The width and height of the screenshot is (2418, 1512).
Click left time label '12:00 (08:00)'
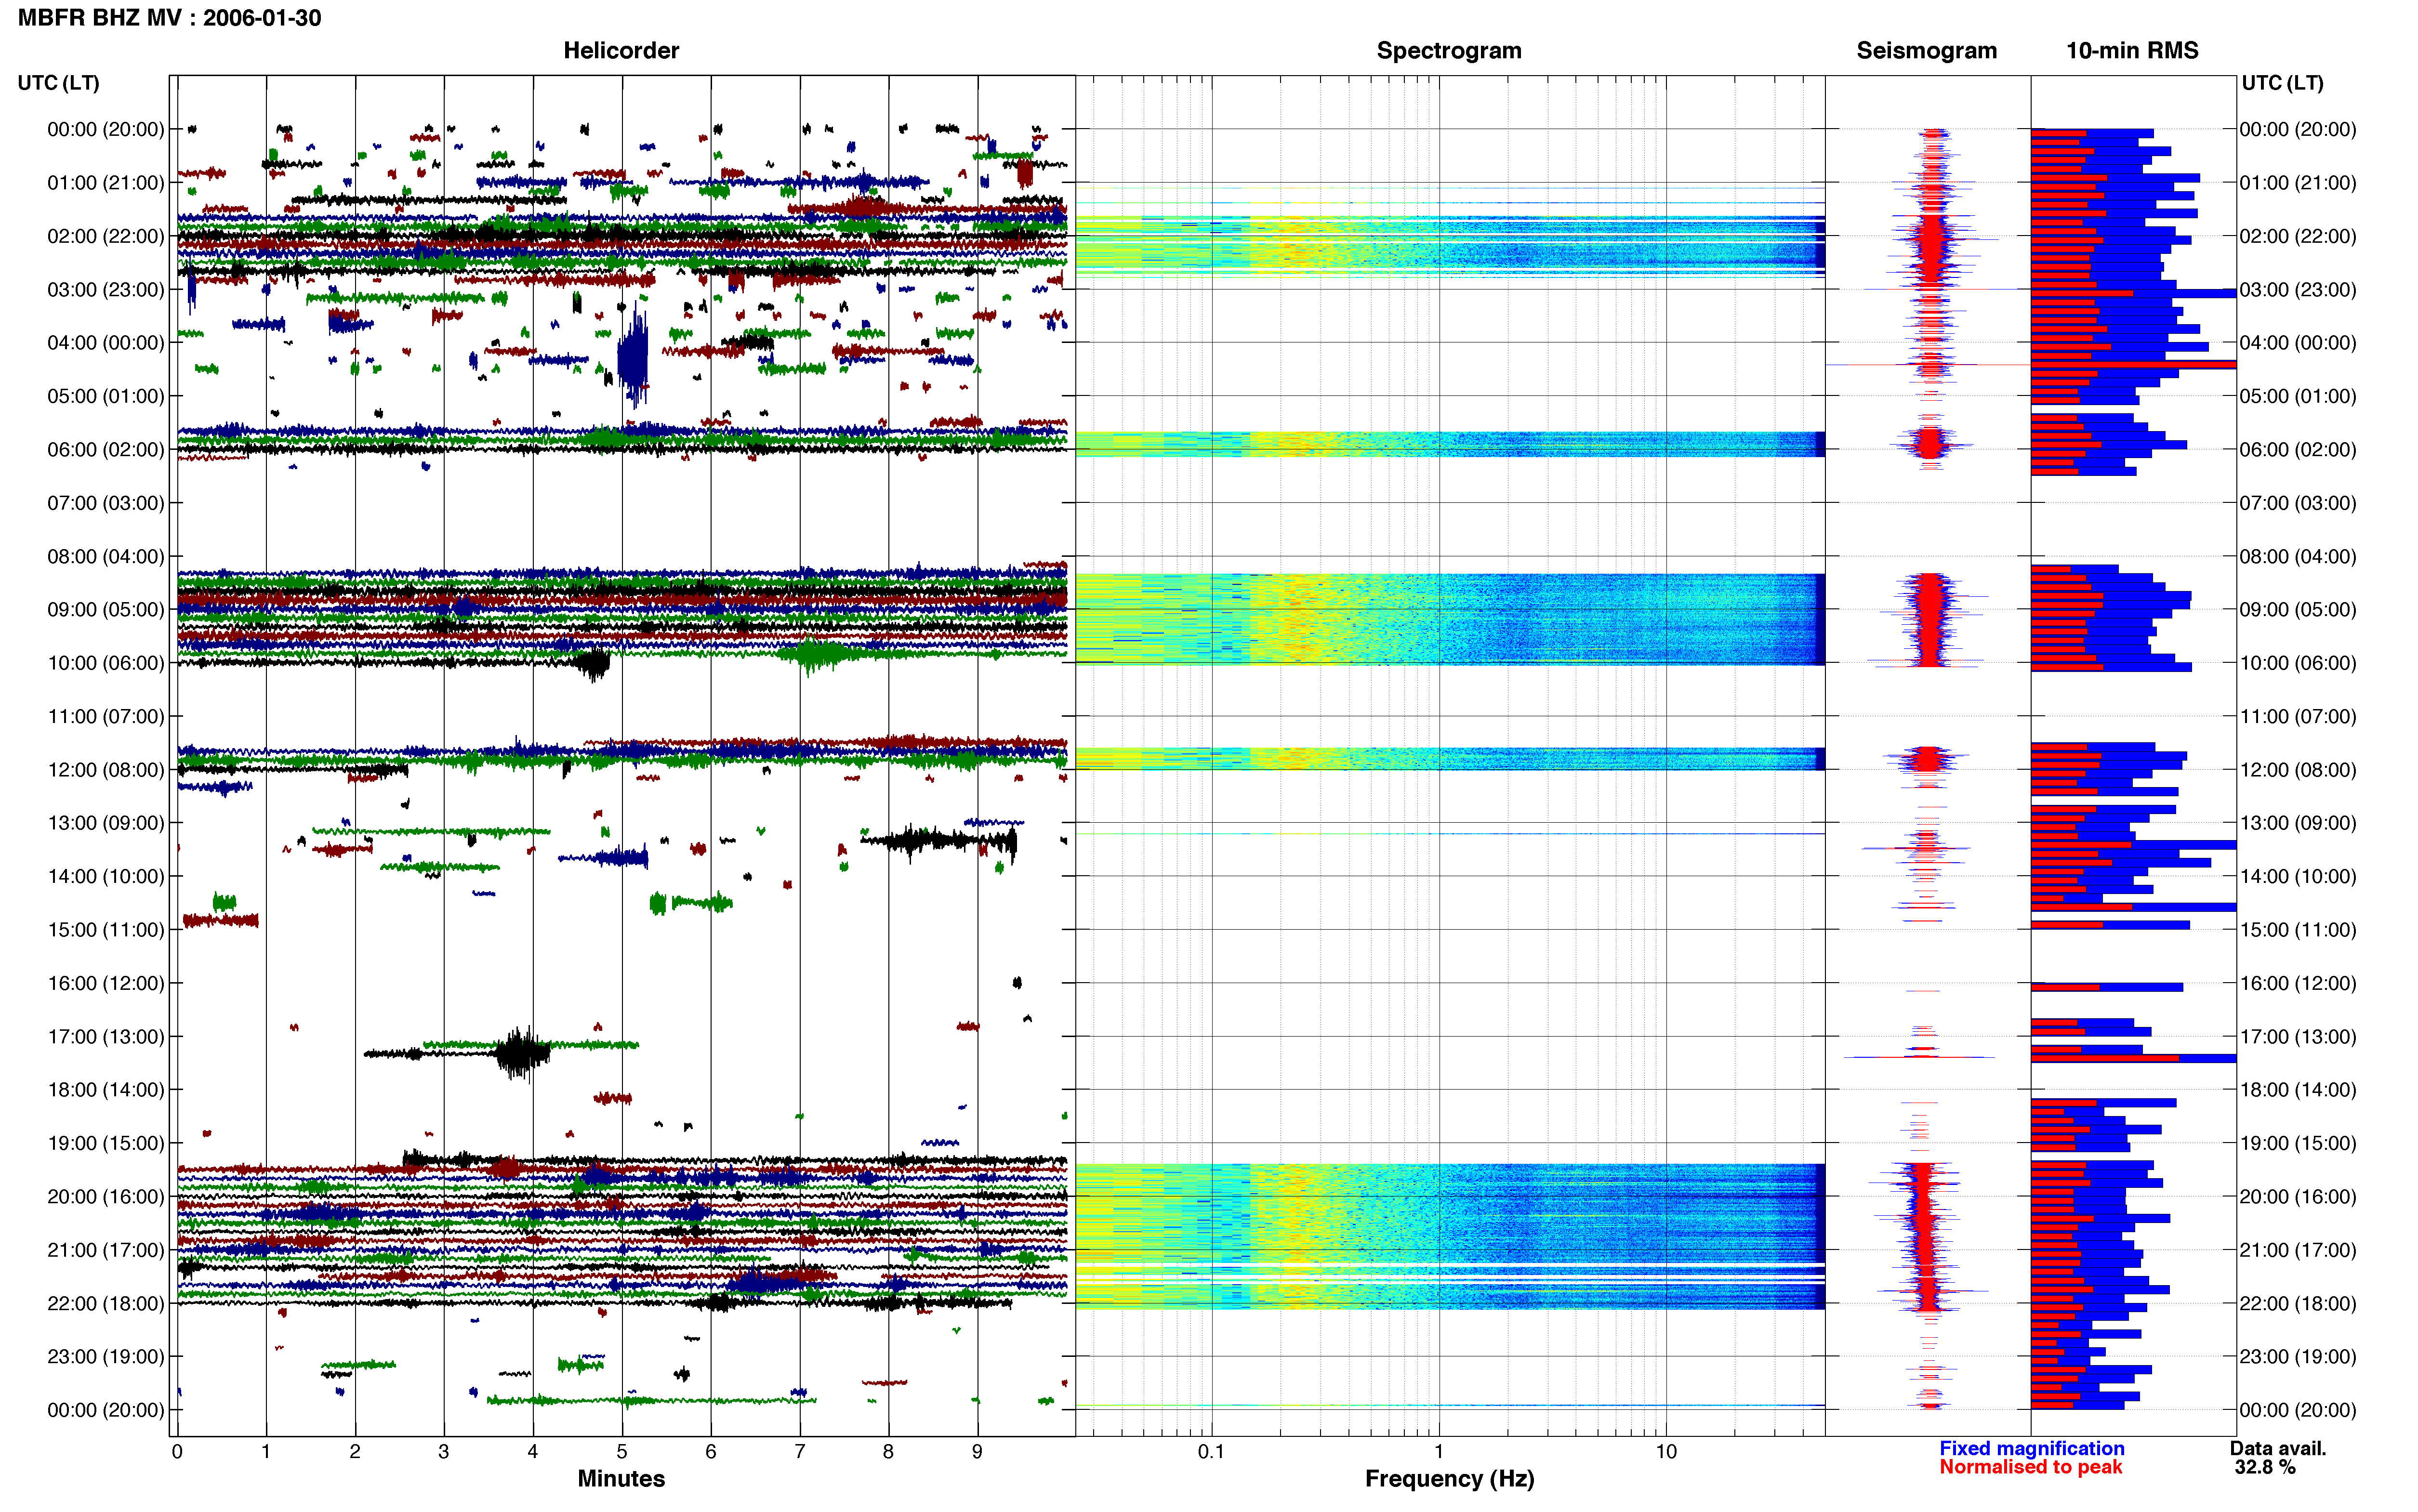click(x=106, y=770)
